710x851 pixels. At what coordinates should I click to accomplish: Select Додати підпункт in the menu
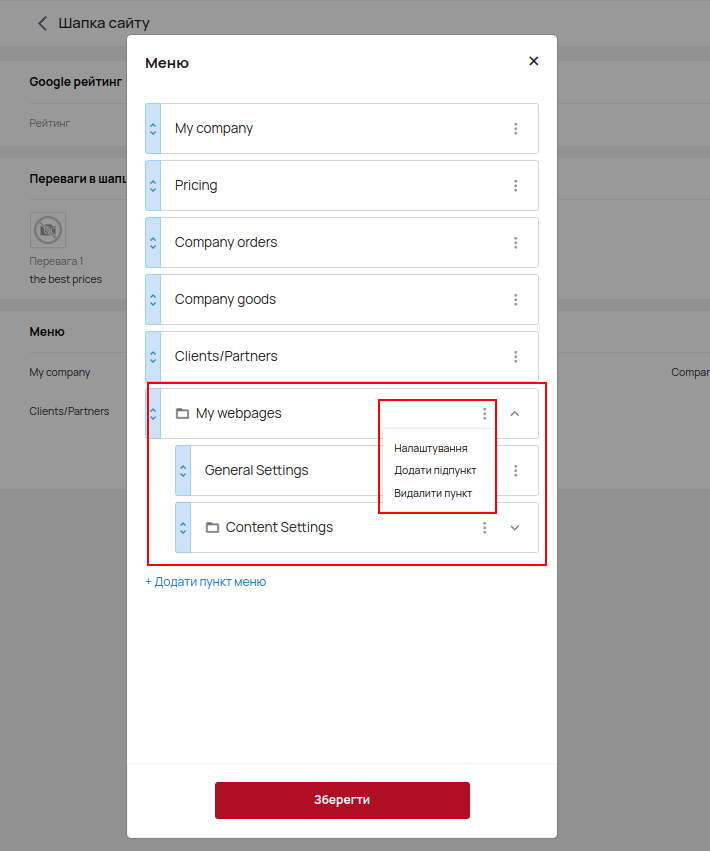coord(435,471)
